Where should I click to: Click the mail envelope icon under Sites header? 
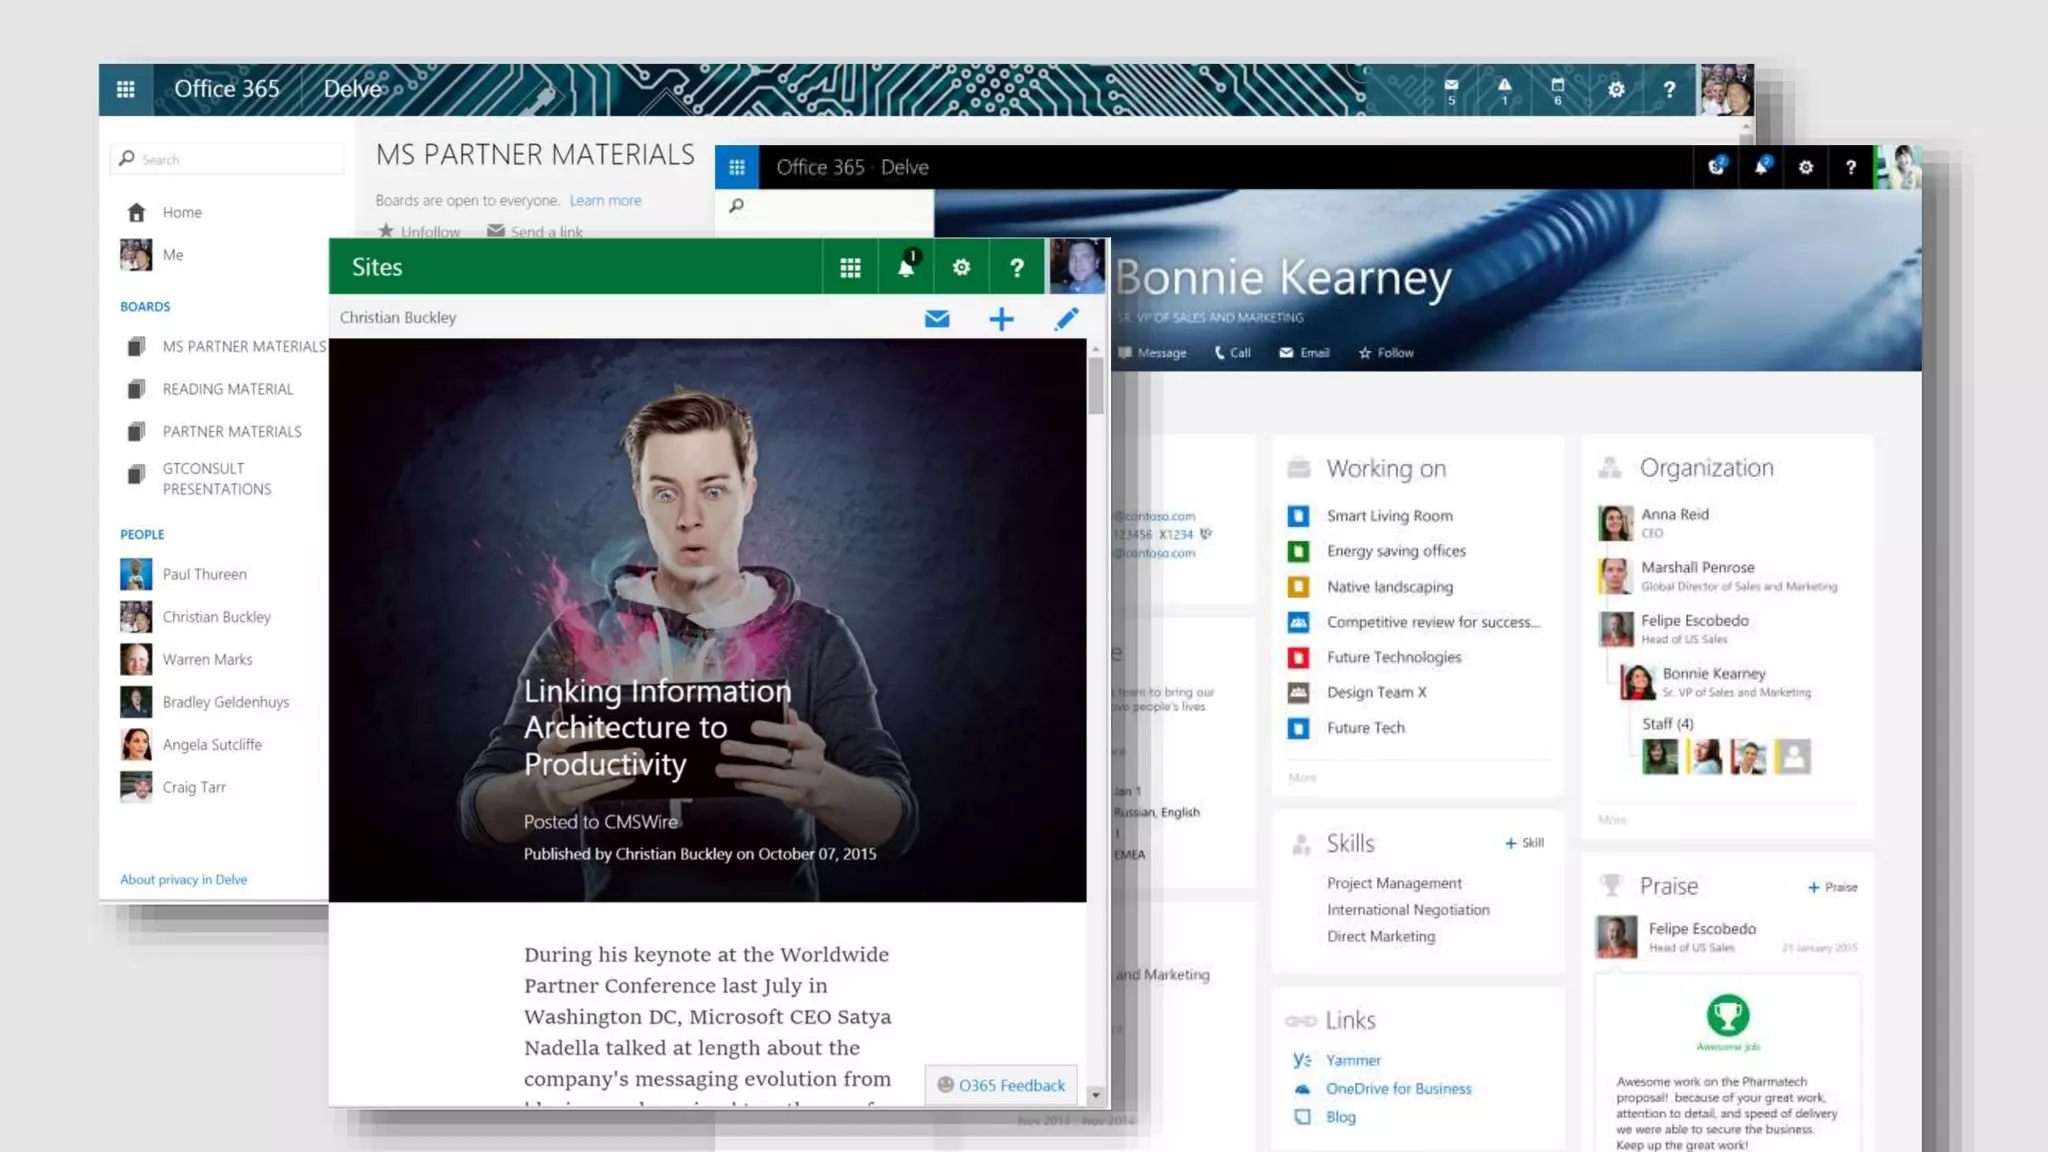pos(937,318)
